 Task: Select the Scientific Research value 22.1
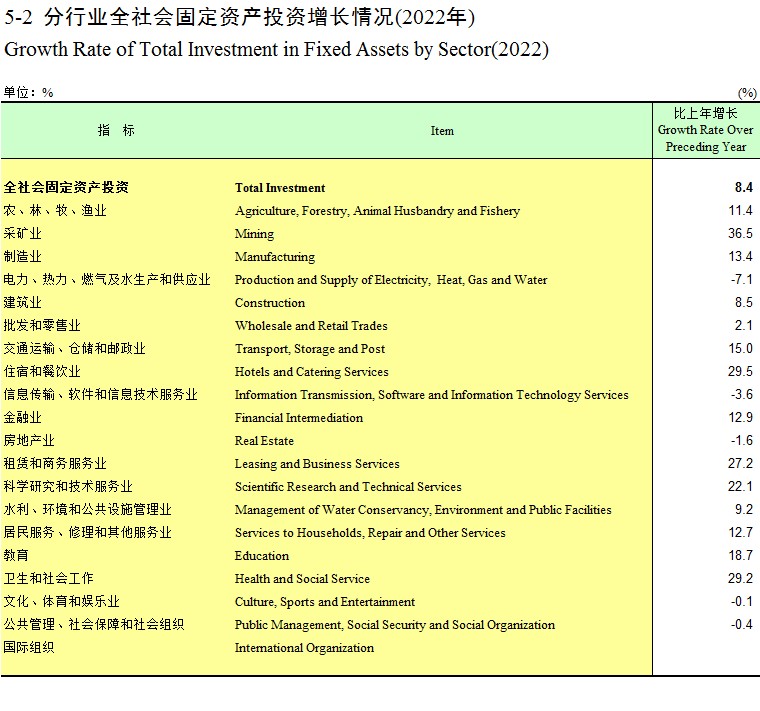[x=740, y=486]
